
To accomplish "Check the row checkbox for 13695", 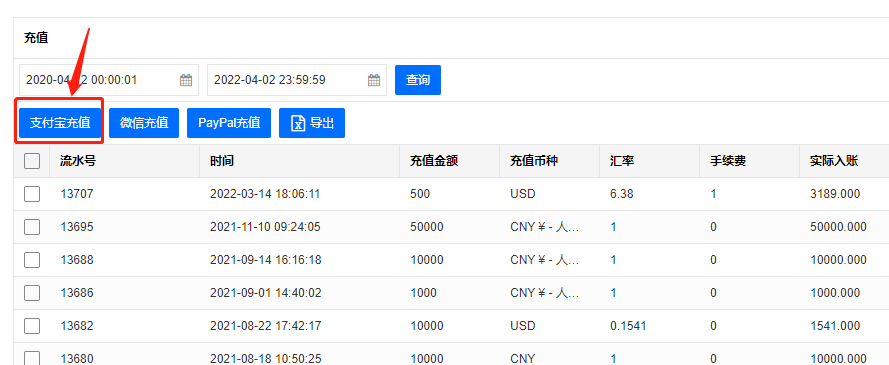I will point(32,227).
